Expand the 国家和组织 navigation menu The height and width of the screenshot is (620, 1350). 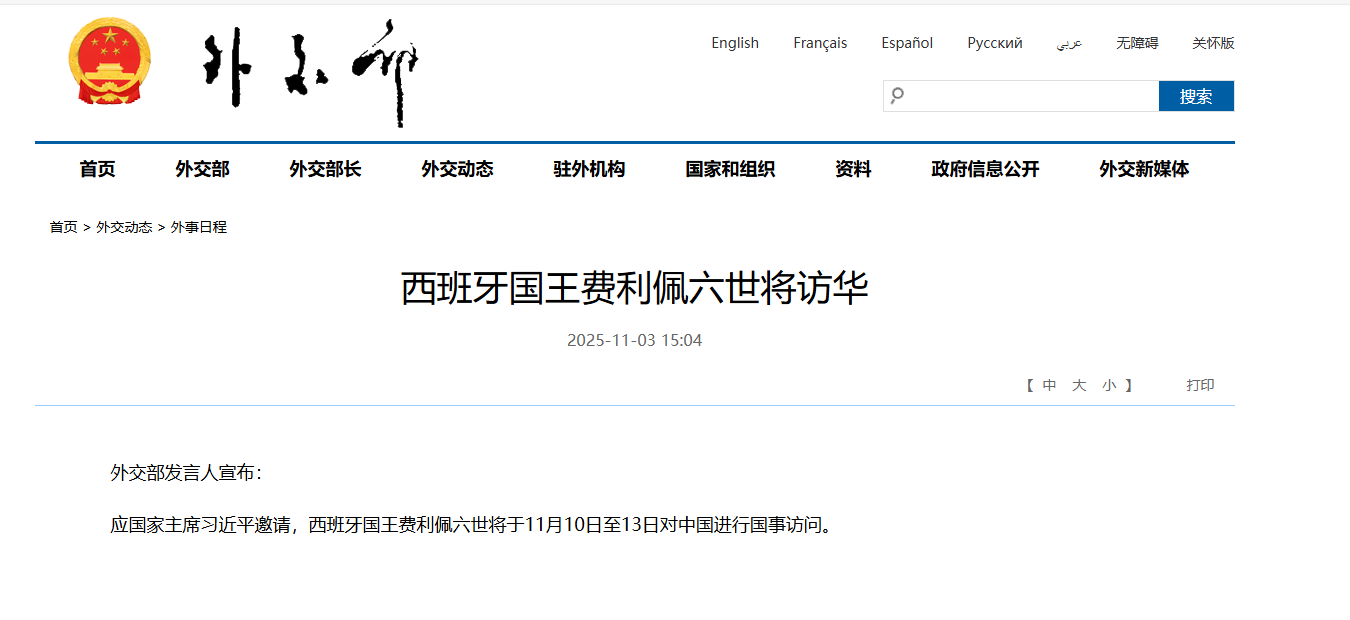pos(730,169)
